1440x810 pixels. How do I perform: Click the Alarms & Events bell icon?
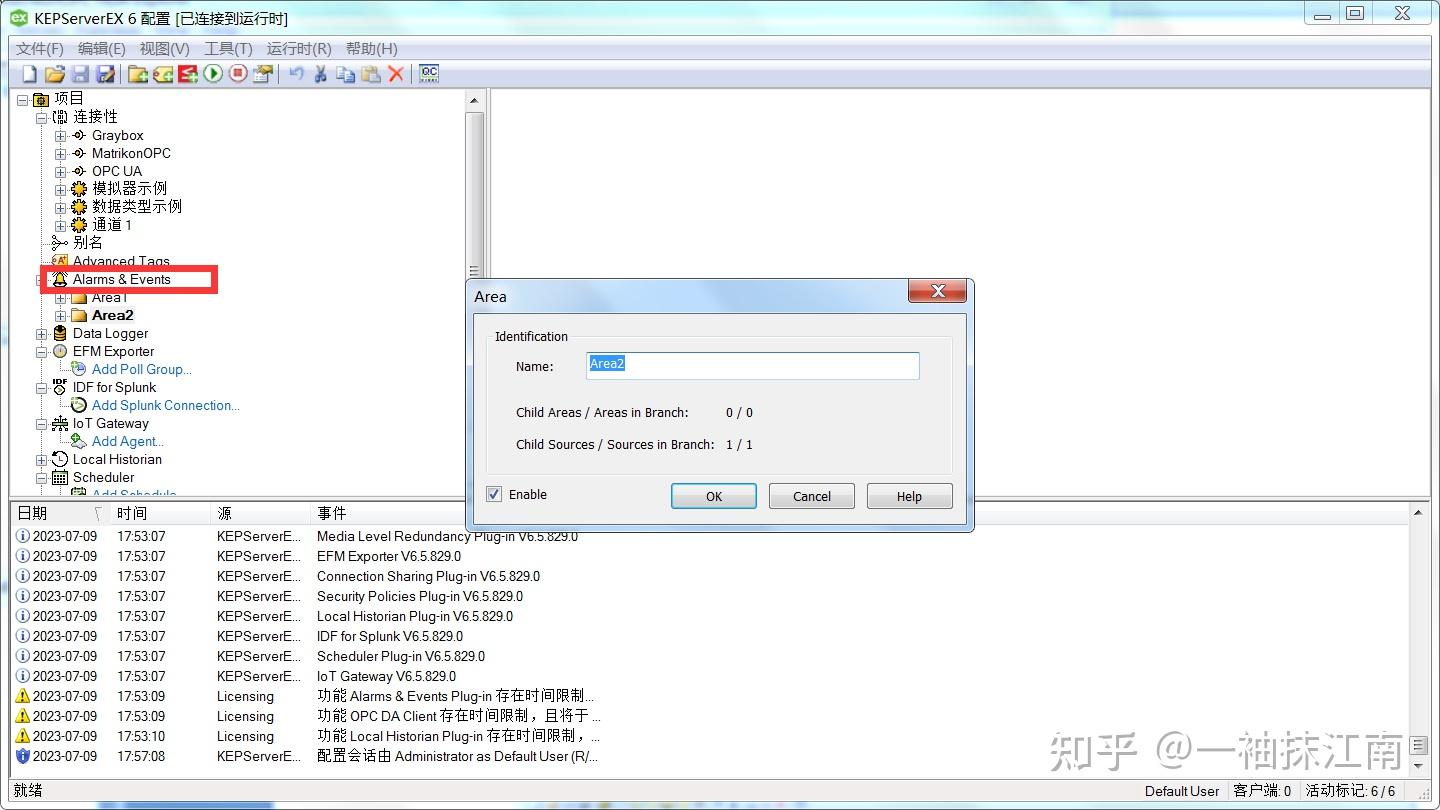tap(60, 279)
